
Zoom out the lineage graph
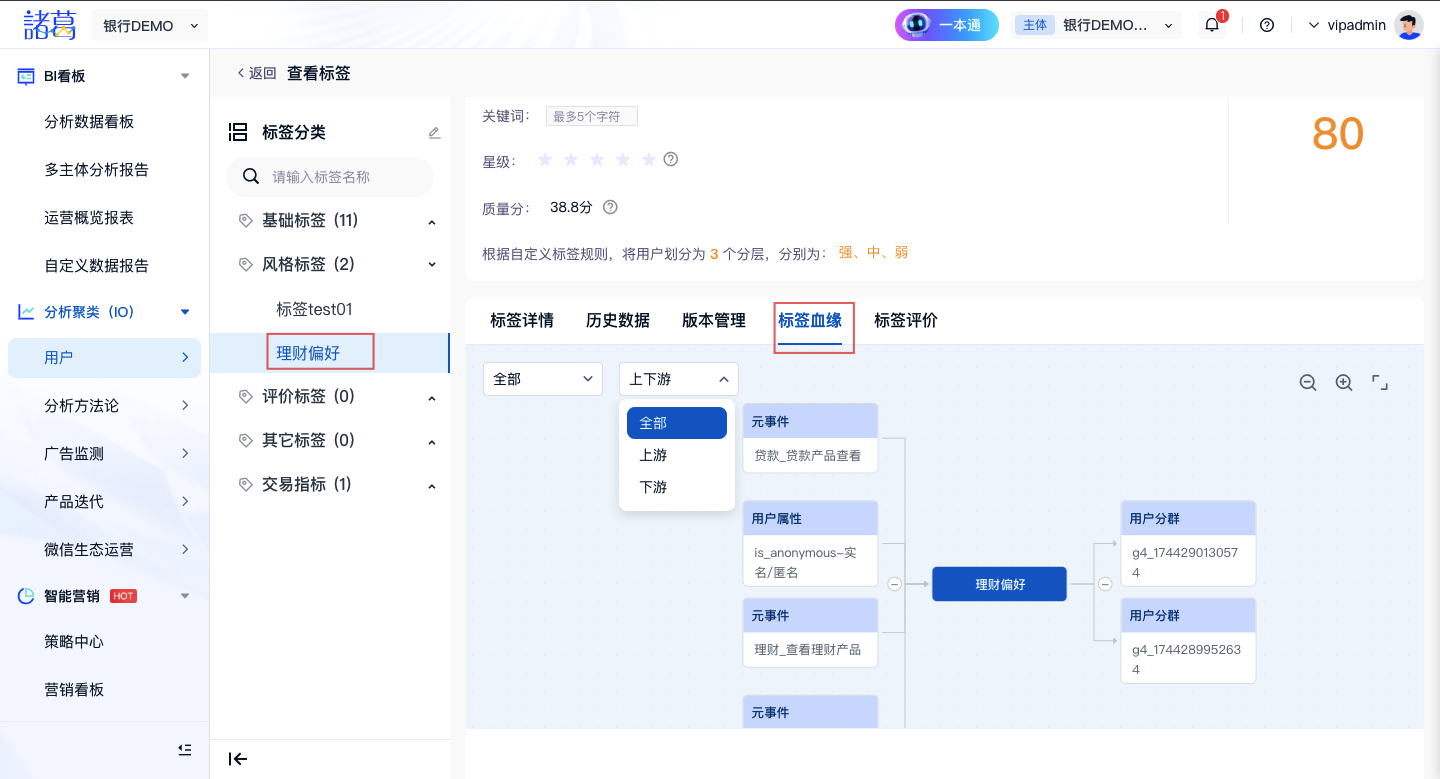click(1307, 383)
